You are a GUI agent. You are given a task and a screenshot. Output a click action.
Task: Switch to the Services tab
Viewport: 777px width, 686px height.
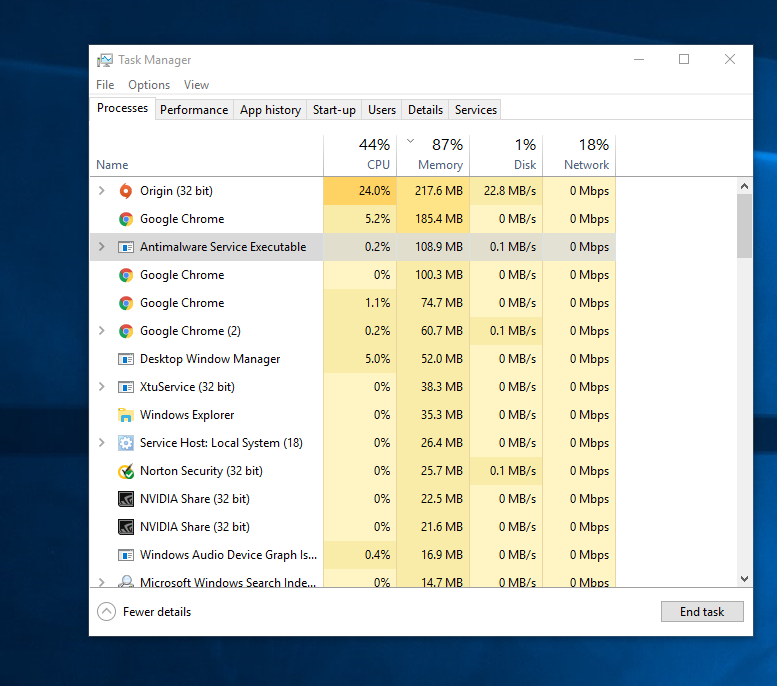(x=476, y=110)
